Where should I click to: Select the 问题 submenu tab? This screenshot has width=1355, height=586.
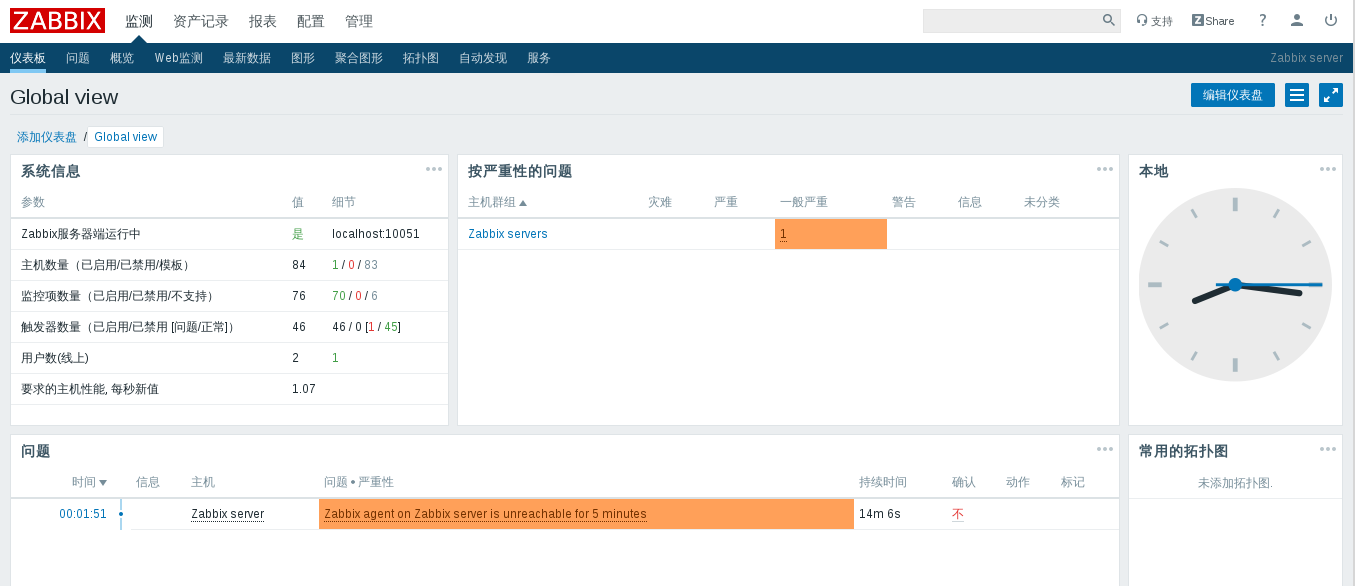[78, 58]
